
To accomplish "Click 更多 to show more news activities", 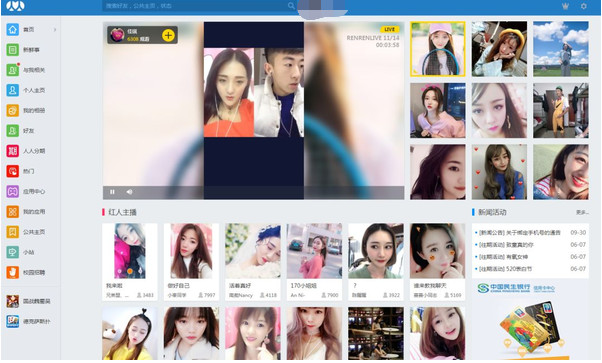I will click(x=582, y=212).
